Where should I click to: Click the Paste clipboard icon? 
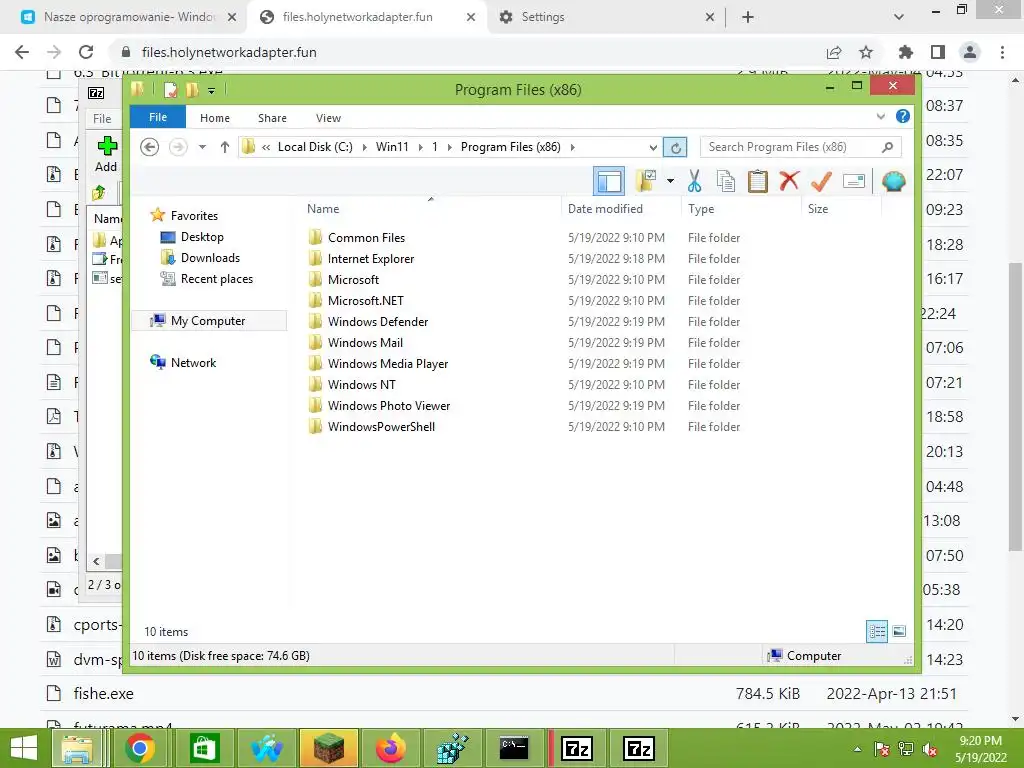pos(758,181)
